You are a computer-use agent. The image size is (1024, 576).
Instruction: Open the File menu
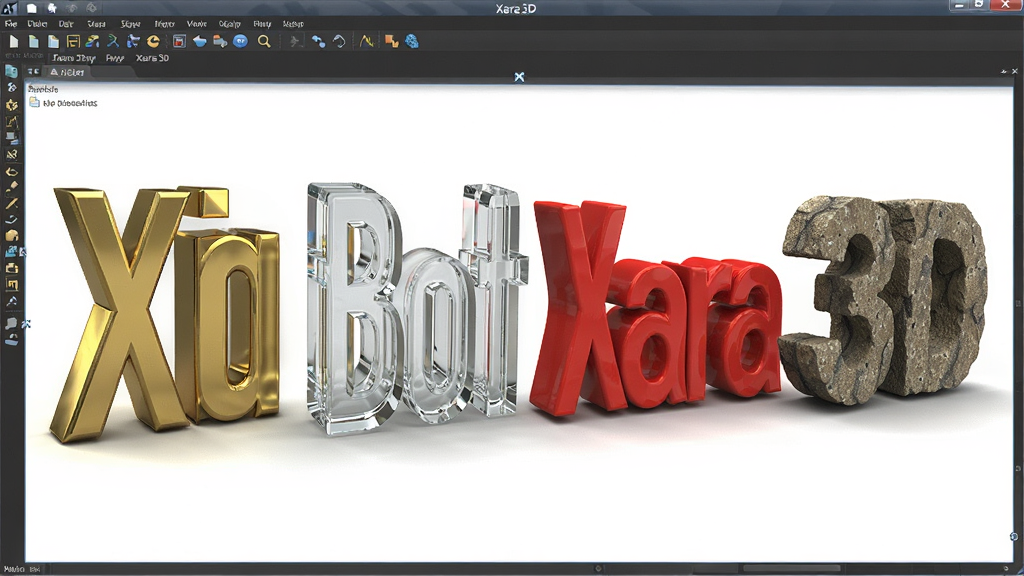tap(10, 24)
